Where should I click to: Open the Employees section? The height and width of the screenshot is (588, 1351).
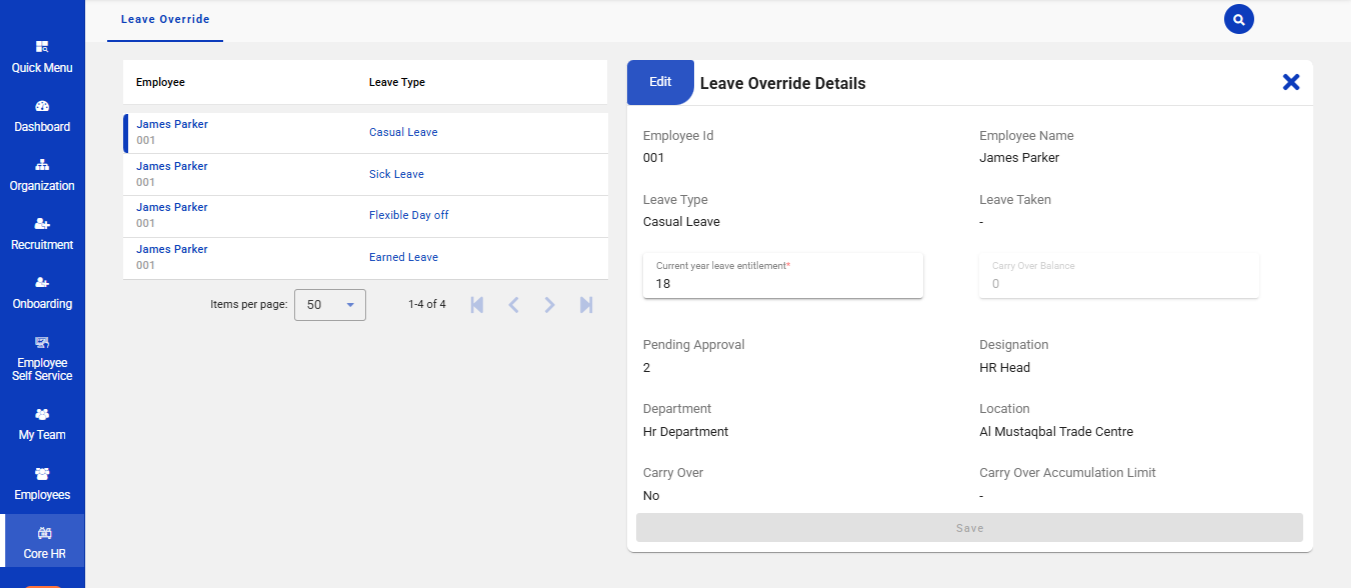[x=42, y=484]
